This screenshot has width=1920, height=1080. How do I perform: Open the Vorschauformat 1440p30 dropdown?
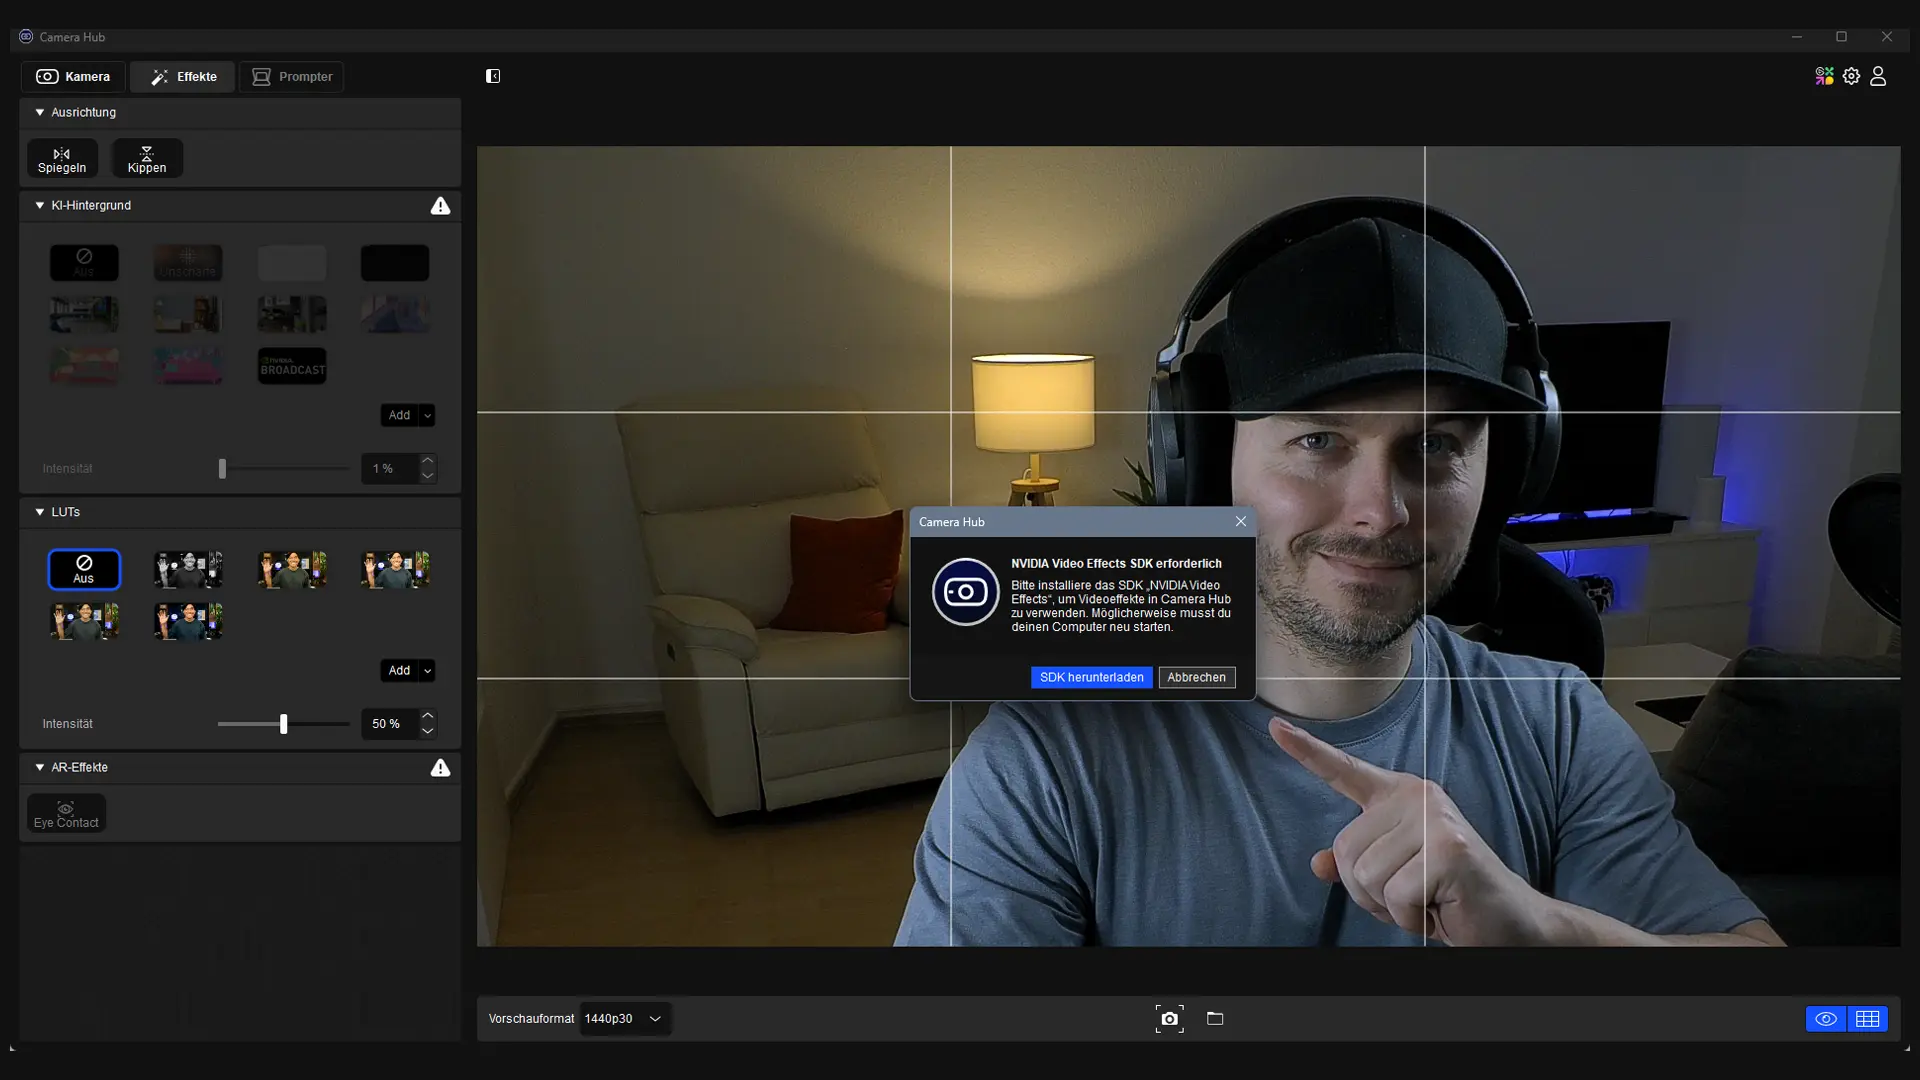coord(624,1018)
